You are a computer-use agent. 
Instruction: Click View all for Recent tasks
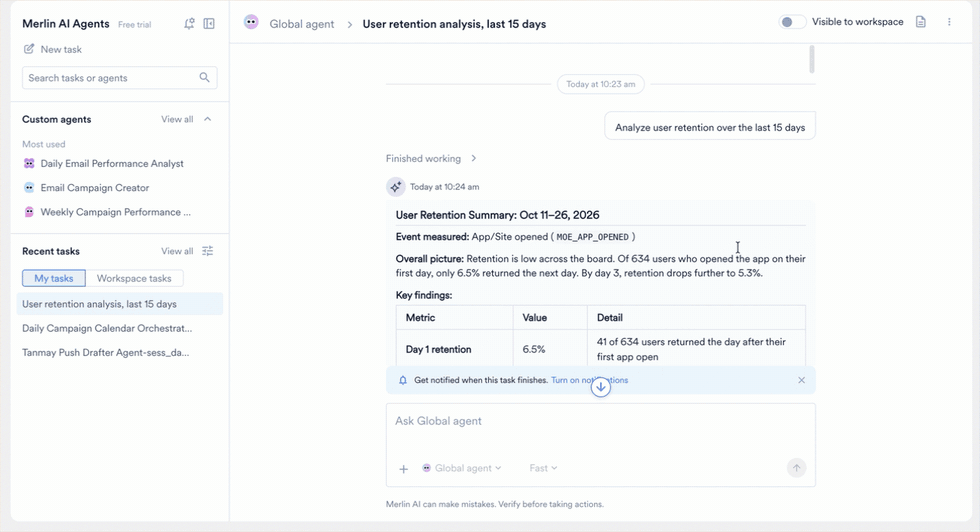click(177, 251)
